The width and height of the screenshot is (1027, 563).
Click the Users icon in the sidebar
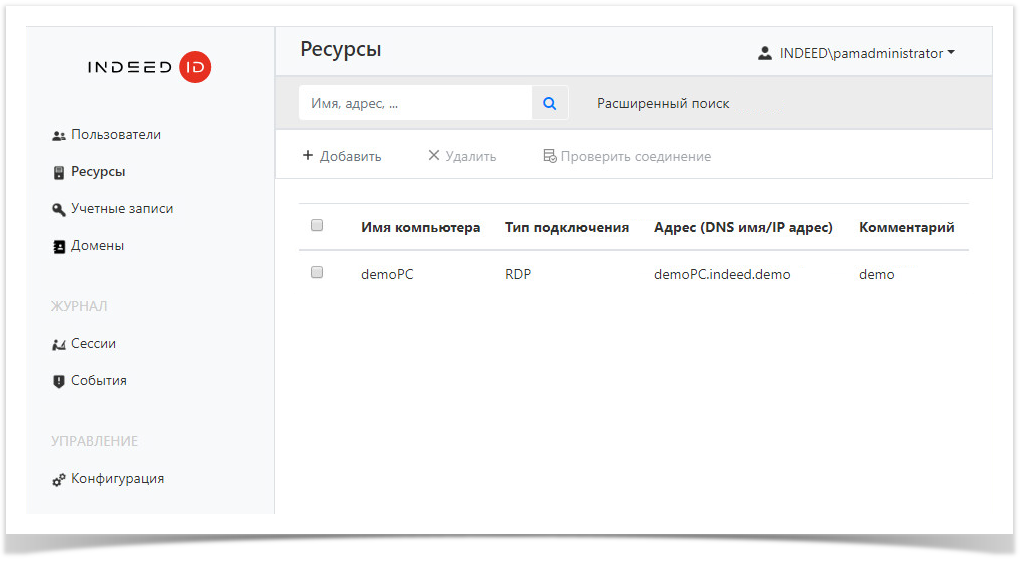click(58, 136)
